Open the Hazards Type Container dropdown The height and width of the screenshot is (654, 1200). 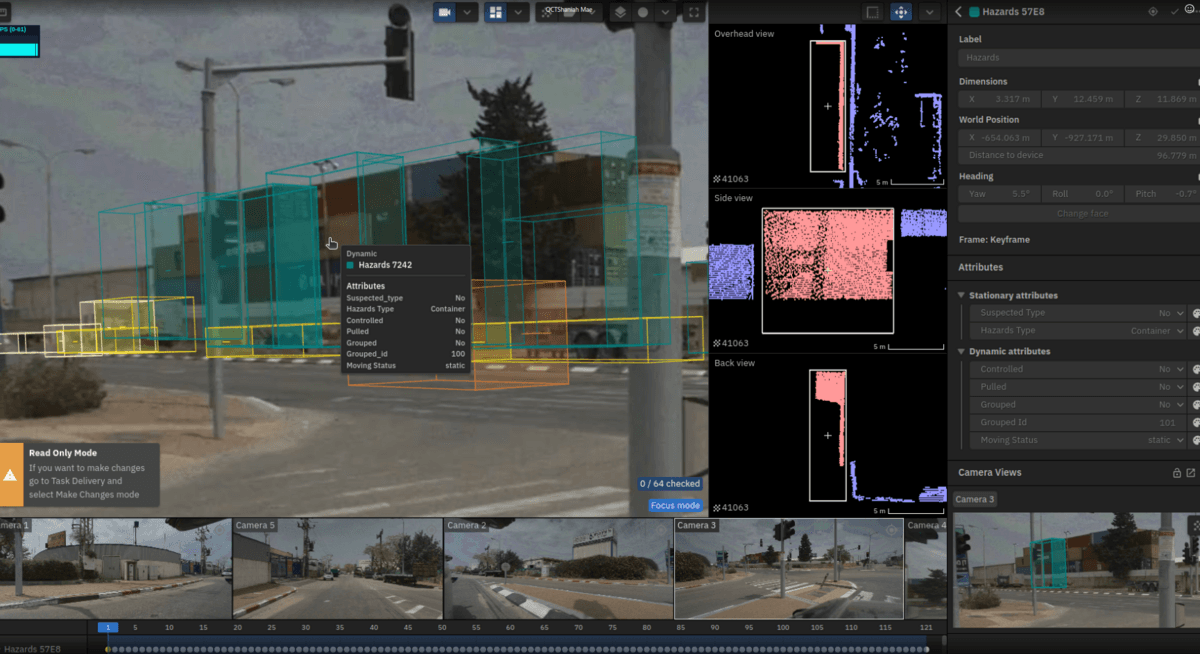point(1076,330)
